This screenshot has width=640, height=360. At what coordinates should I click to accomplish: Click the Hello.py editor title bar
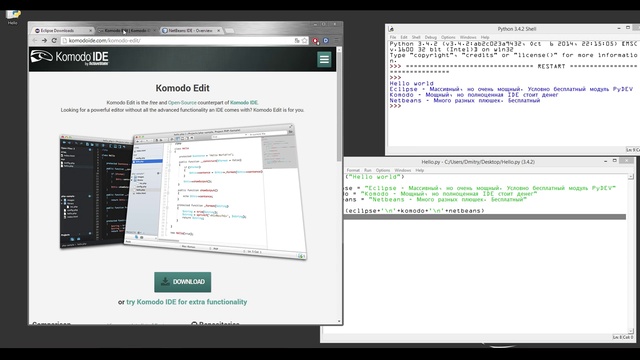pos(478,162)
